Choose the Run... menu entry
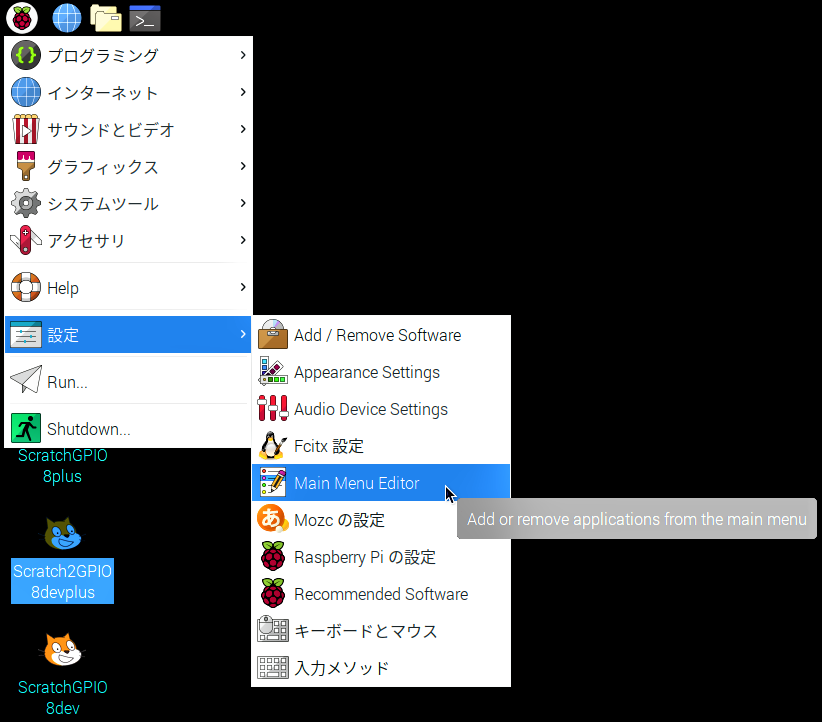 click(x=128, y=382)
